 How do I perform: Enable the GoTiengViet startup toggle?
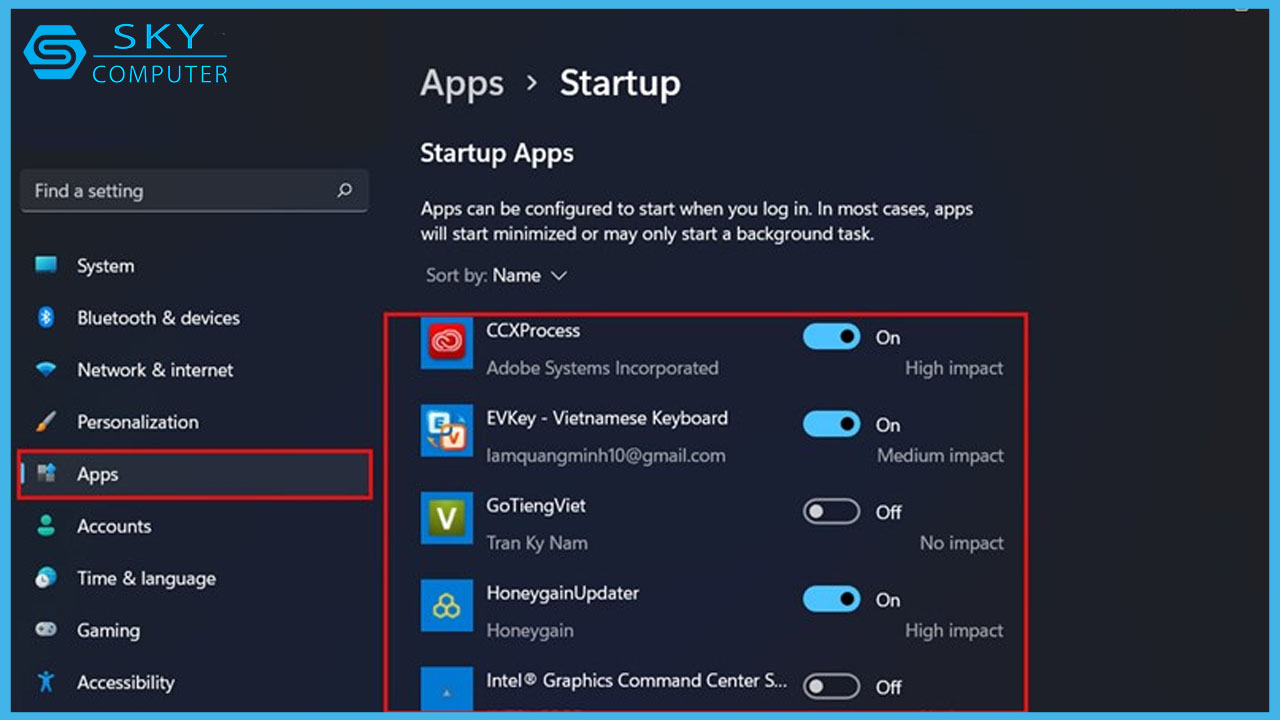point(831,512)
